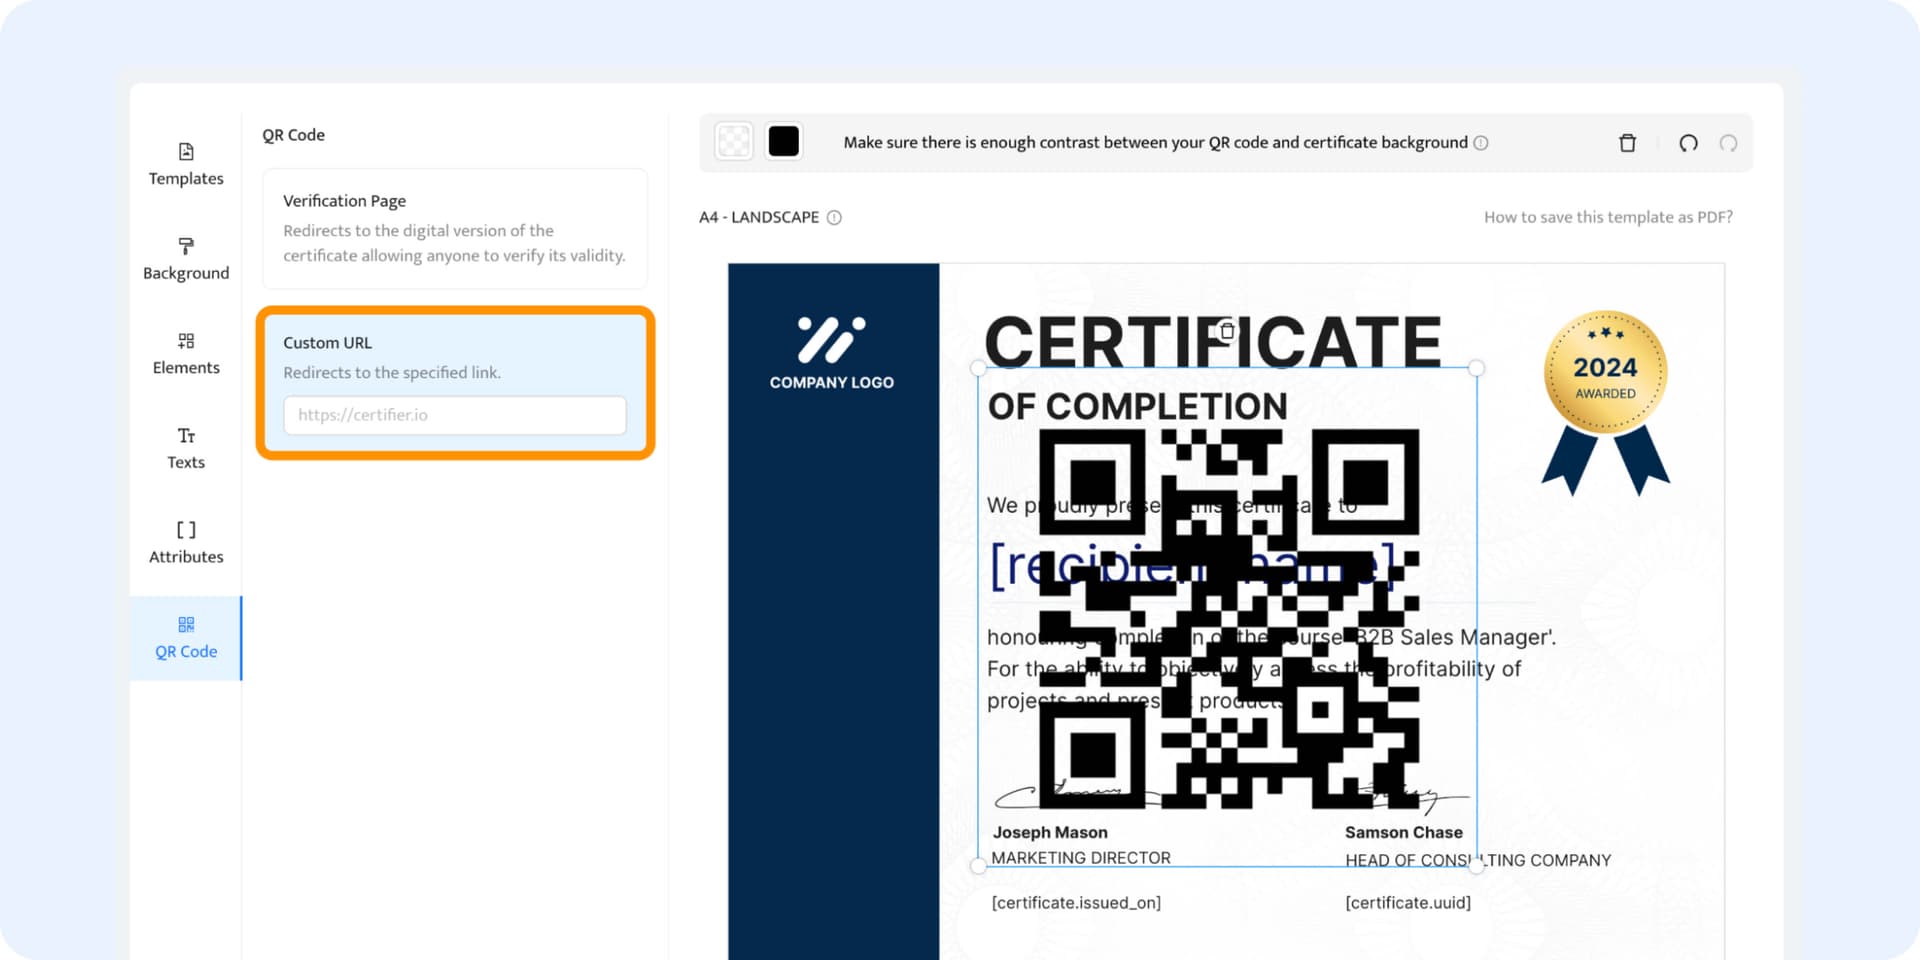Switch to the Texts tab

pyautogui.click(x=185, y=447)
